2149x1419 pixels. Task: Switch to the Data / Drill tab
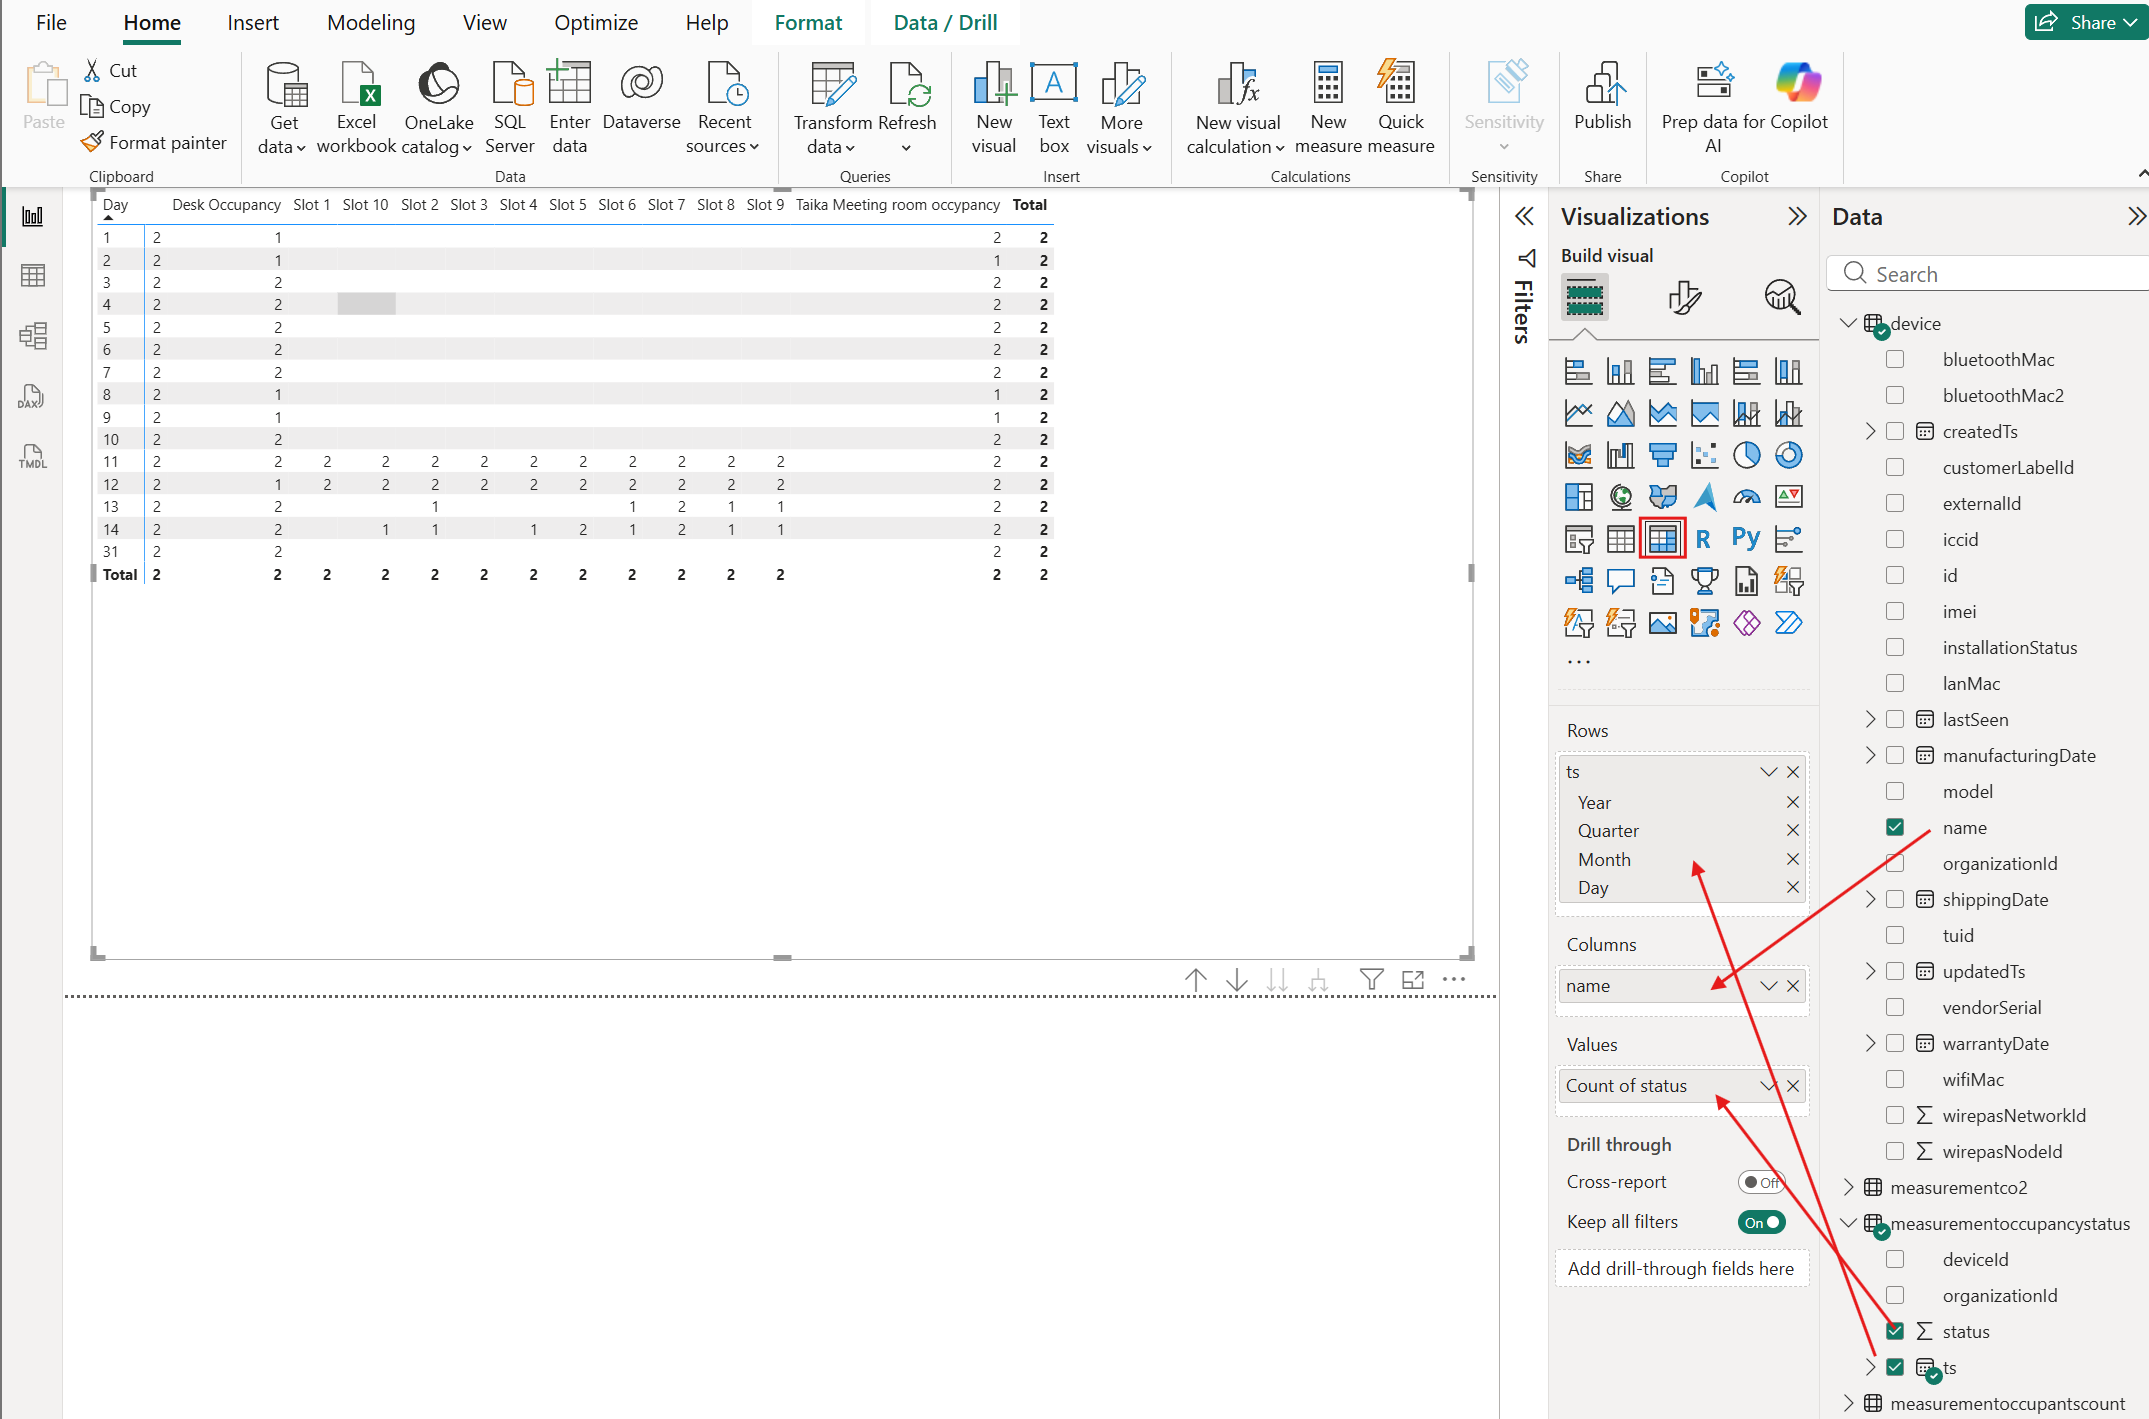945,23
